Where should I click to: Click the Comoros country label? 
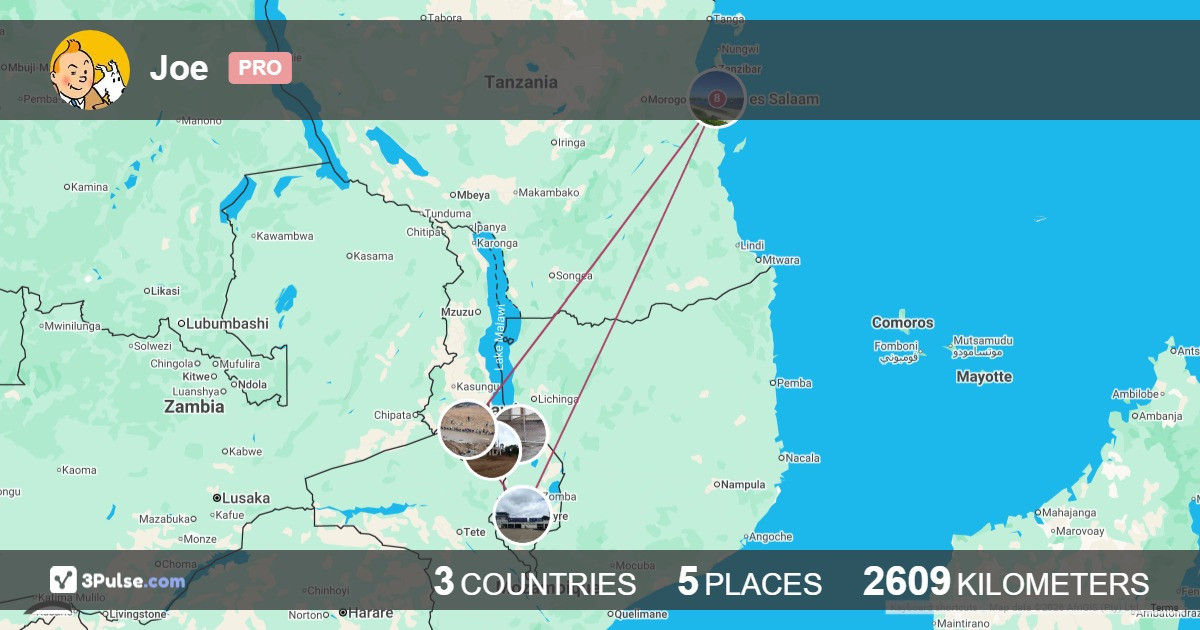coord(902,323)
